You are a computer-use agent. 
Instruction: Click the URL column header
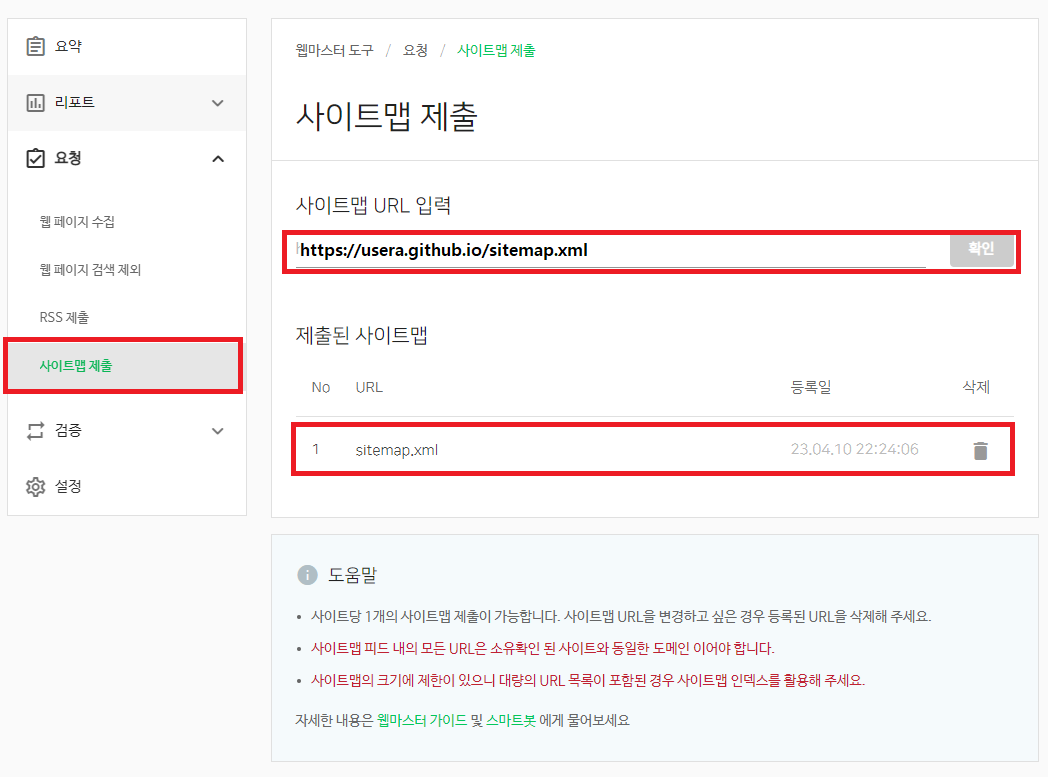coord(369,387)
